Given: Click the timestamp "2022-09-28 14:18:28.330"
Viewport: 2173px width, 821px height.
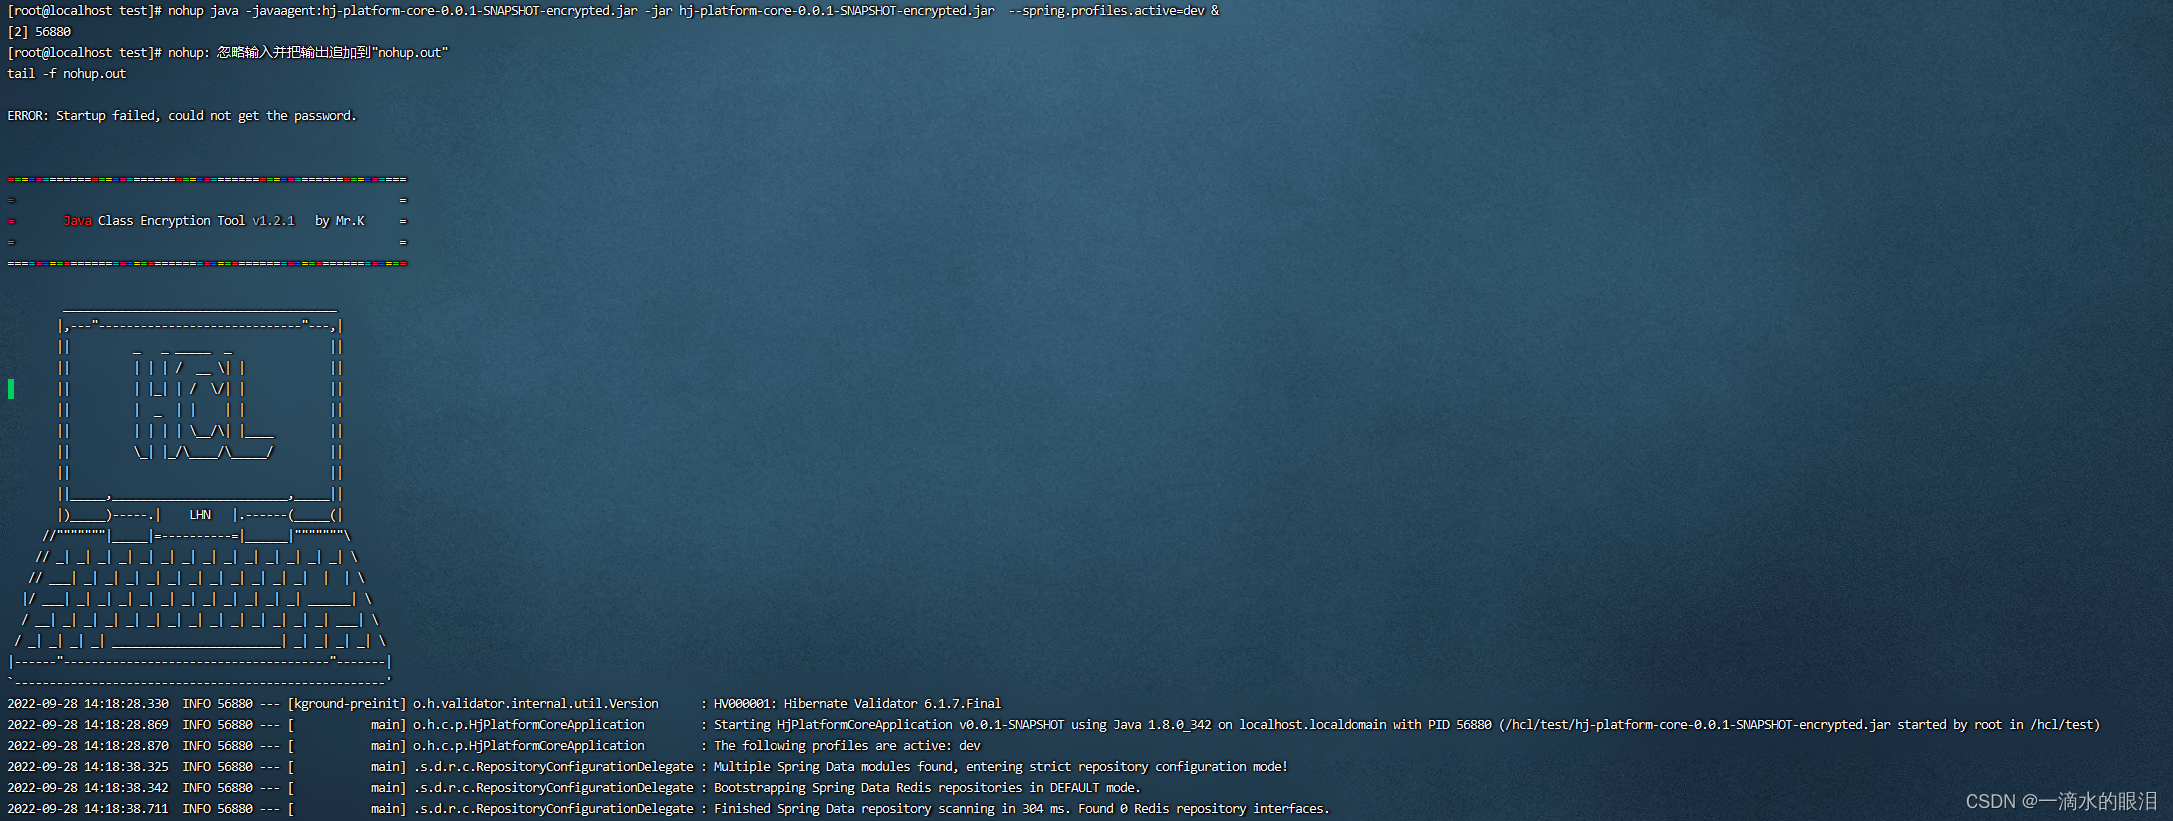Looking at the screenshot, I should [x=88, y=704].
